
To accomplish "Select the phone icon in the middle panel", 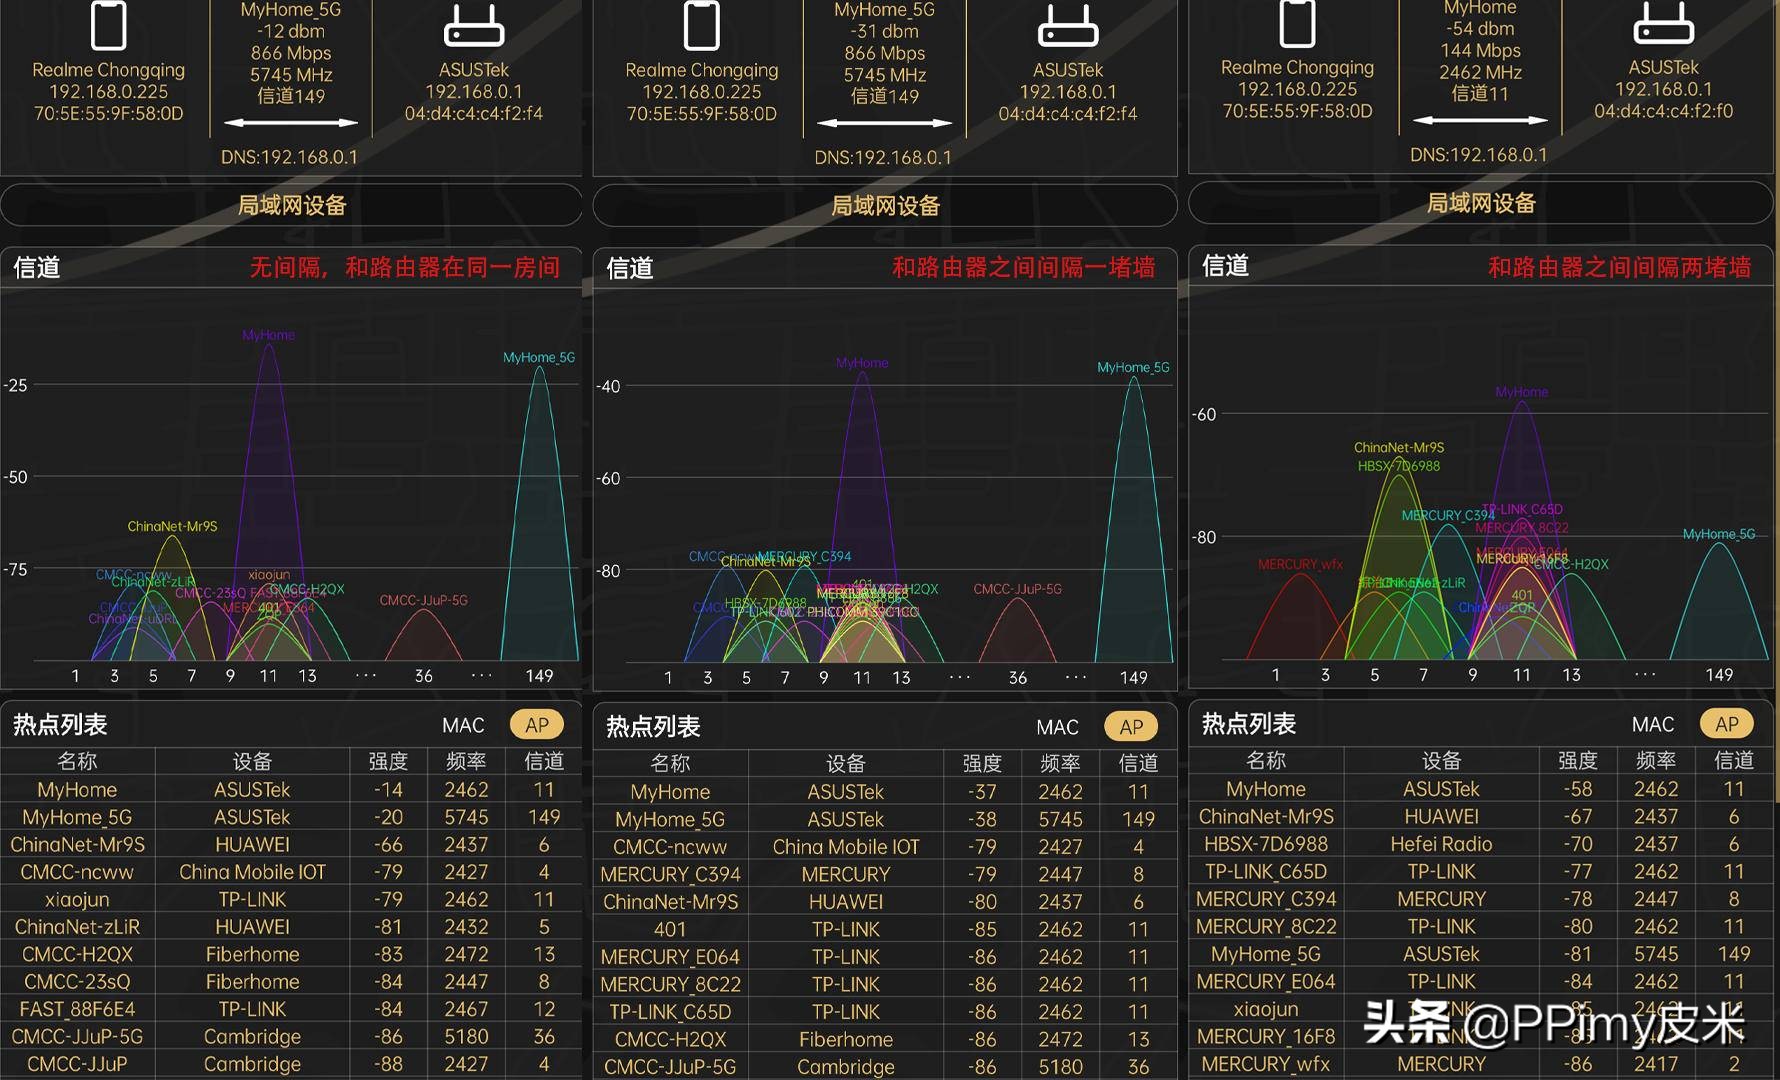I will [702, 28].
